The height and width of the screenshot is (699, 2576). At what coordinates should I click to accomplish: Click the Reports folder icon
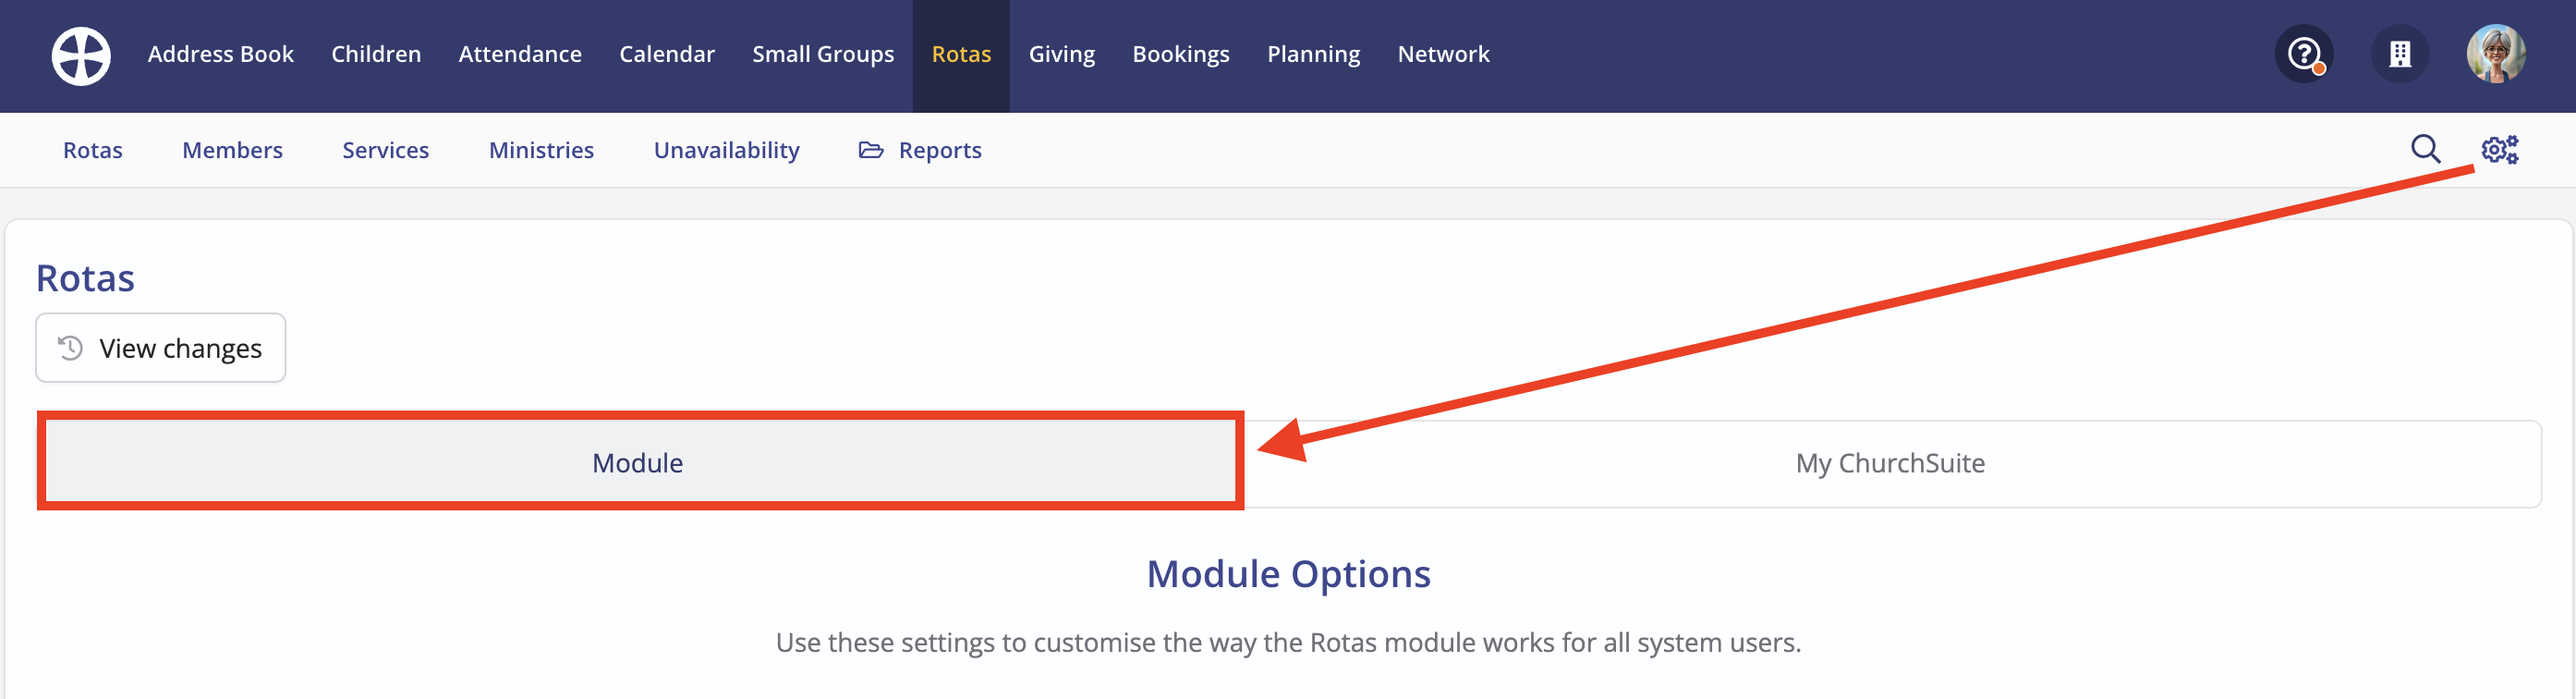pos(871,150)
